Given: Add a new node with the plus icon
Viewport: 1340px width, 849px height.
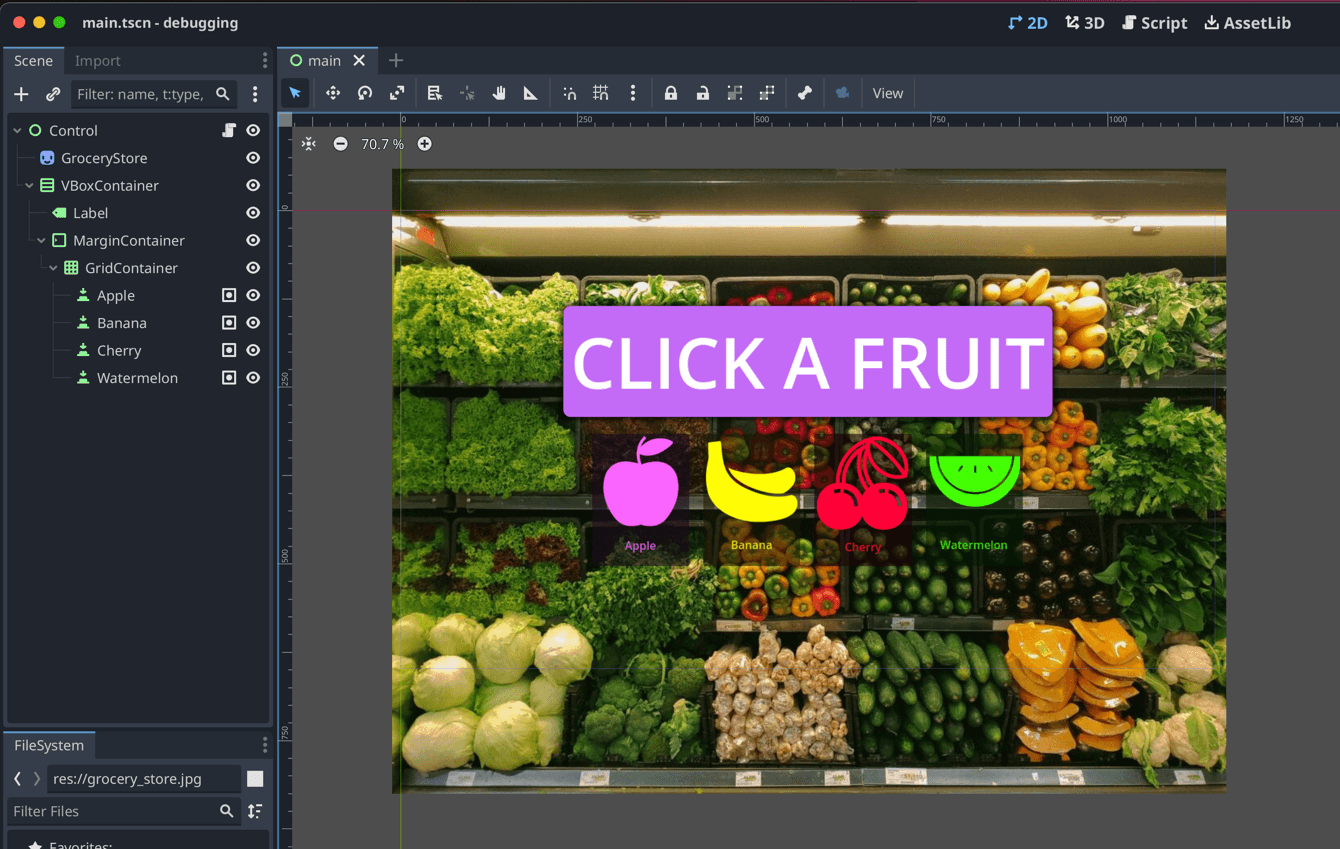Looking at the screenshot, I should tap(21, 93).
